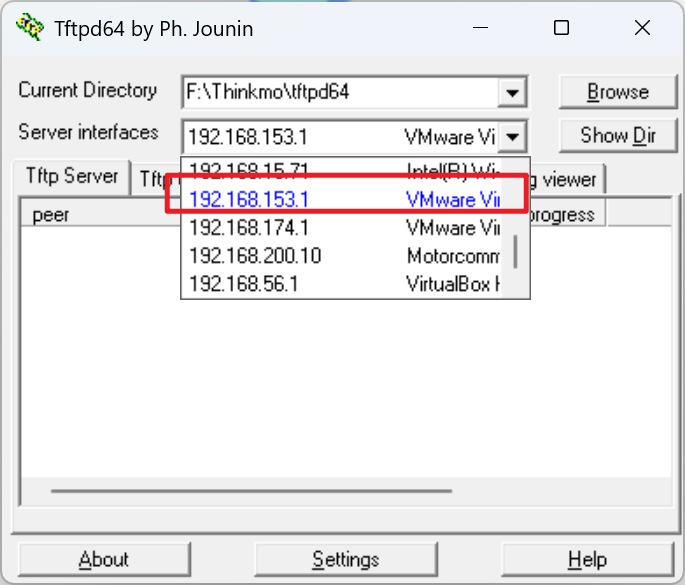Click the progress column header
685x585 pixels.
(567, 215)
